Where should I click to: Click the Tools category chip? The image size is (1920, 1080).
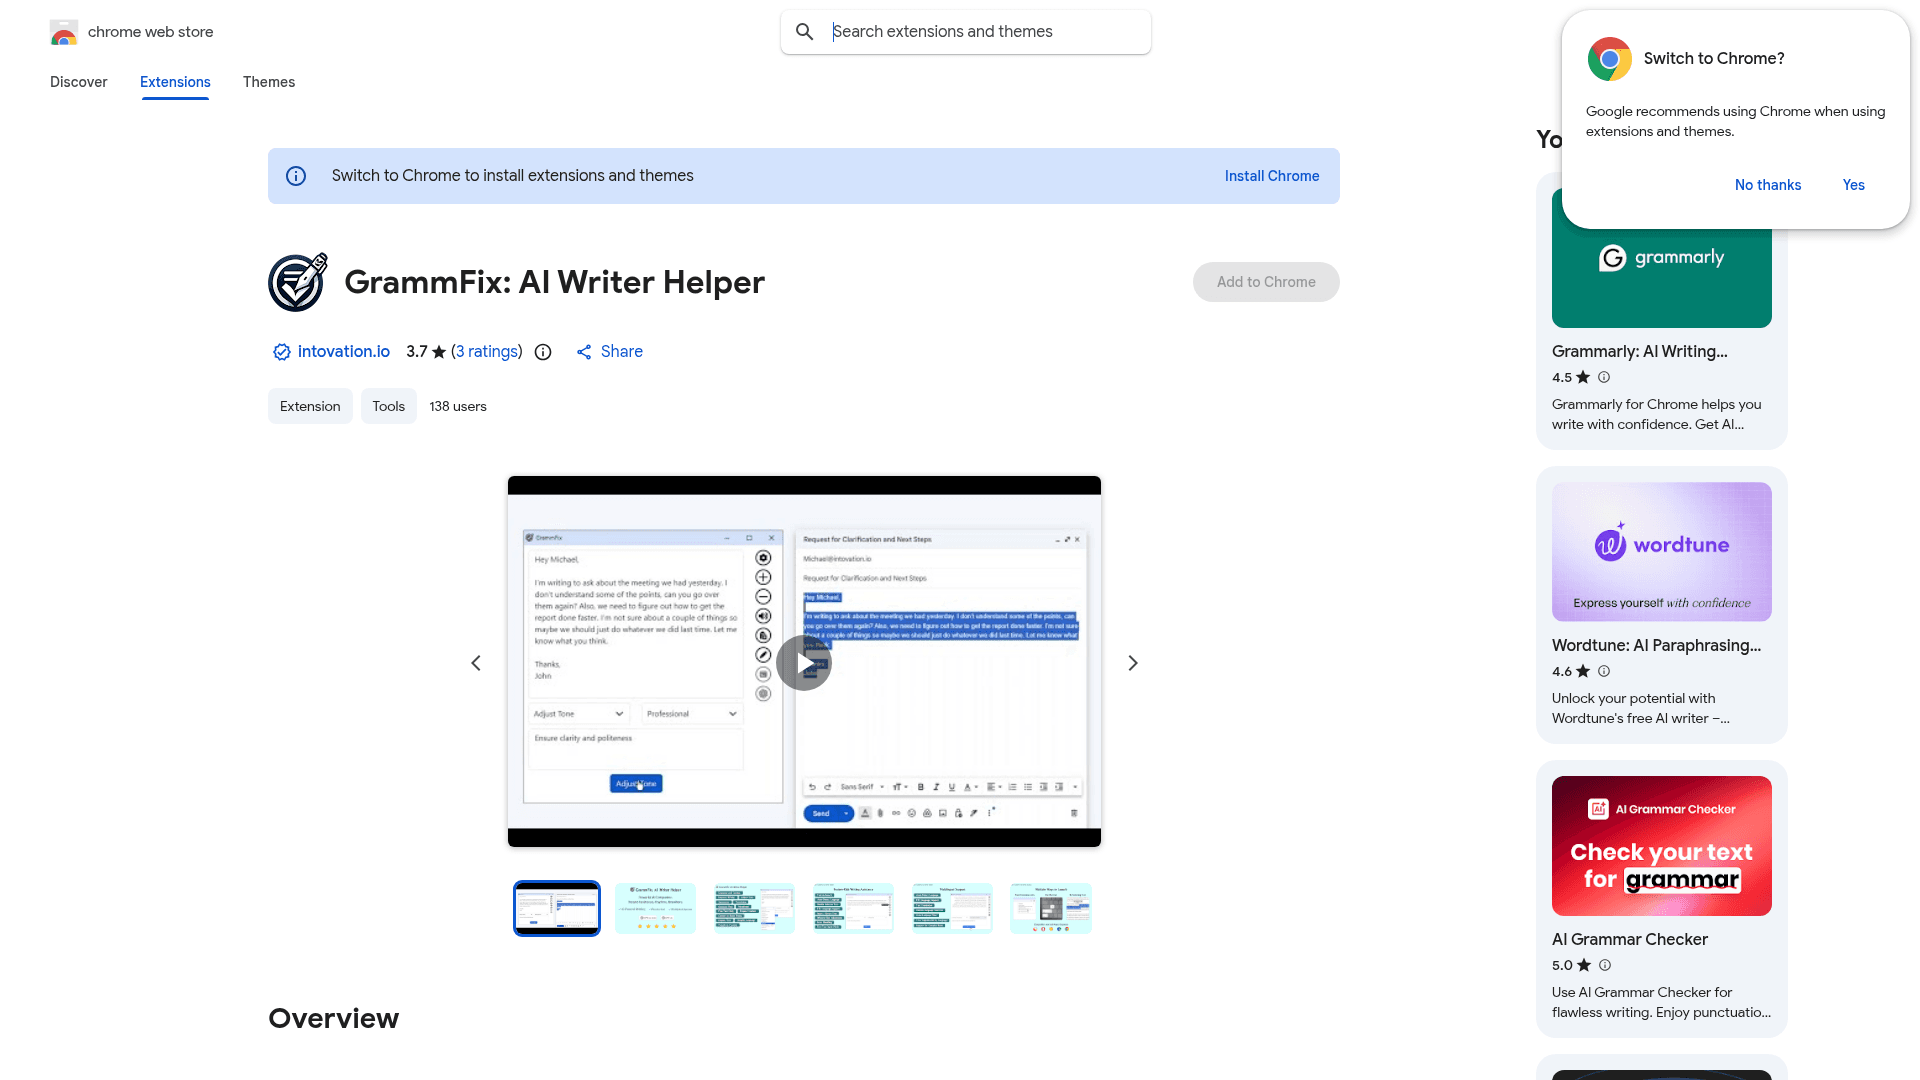pos(389,406)
